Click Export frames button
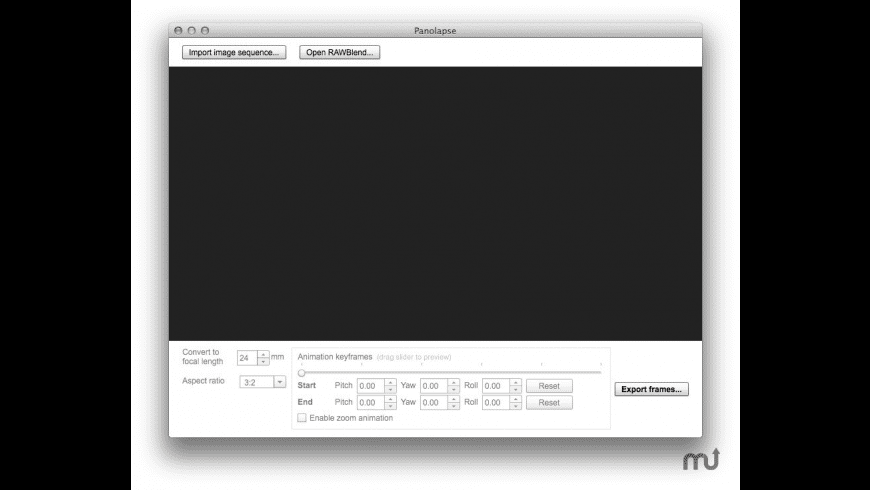The height and width of the screenshot is (490, 870). click(x=651, y=389)
